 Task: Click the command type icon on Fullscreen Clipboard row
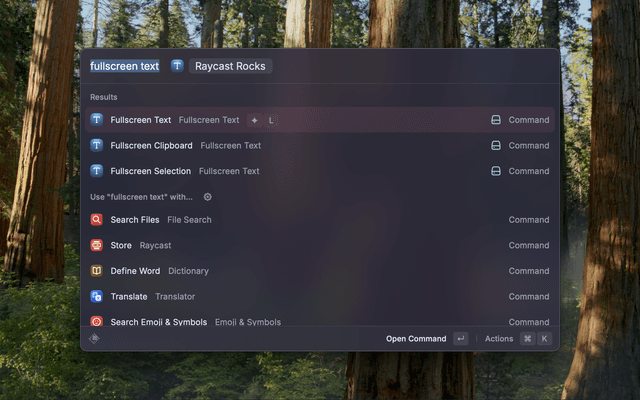coord(495,145)
